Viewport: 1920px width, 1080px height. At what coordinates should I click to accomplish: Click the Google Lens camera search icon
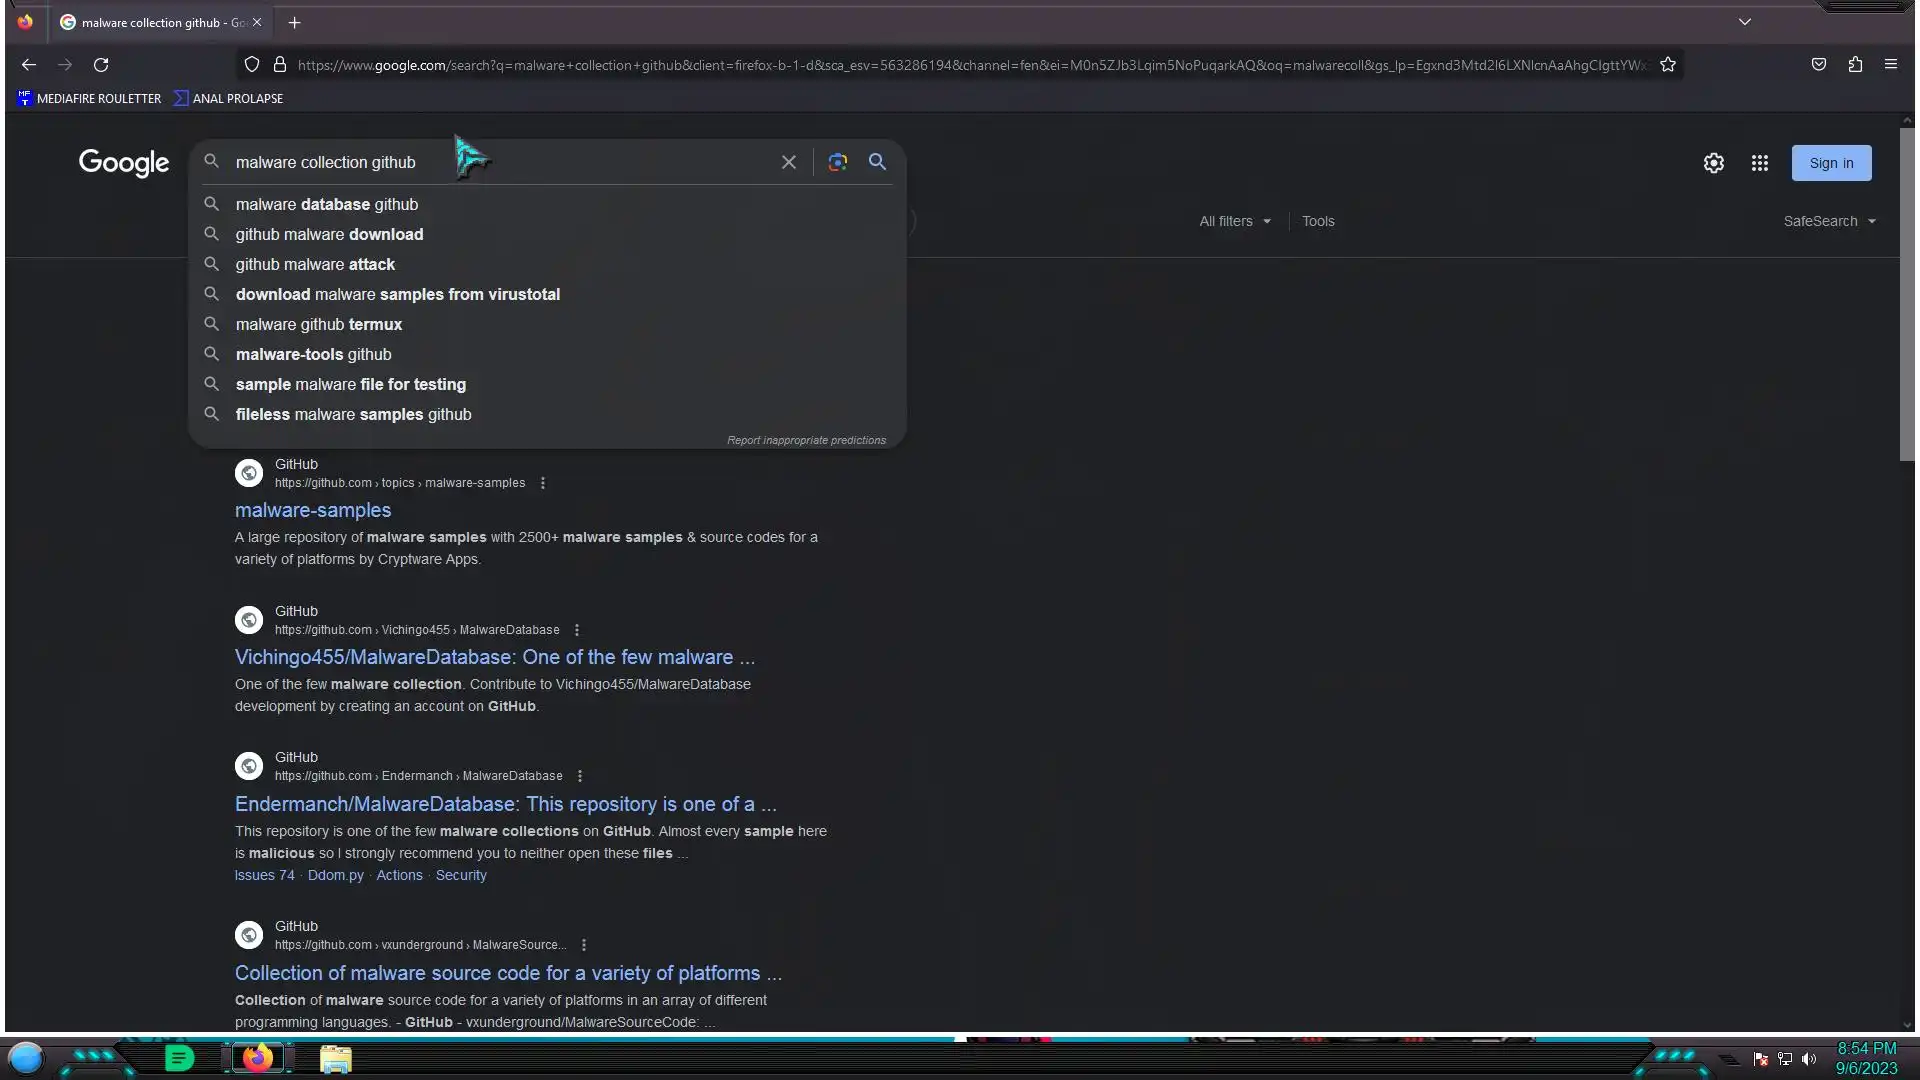pyautogui.click(x=838, y=162)
